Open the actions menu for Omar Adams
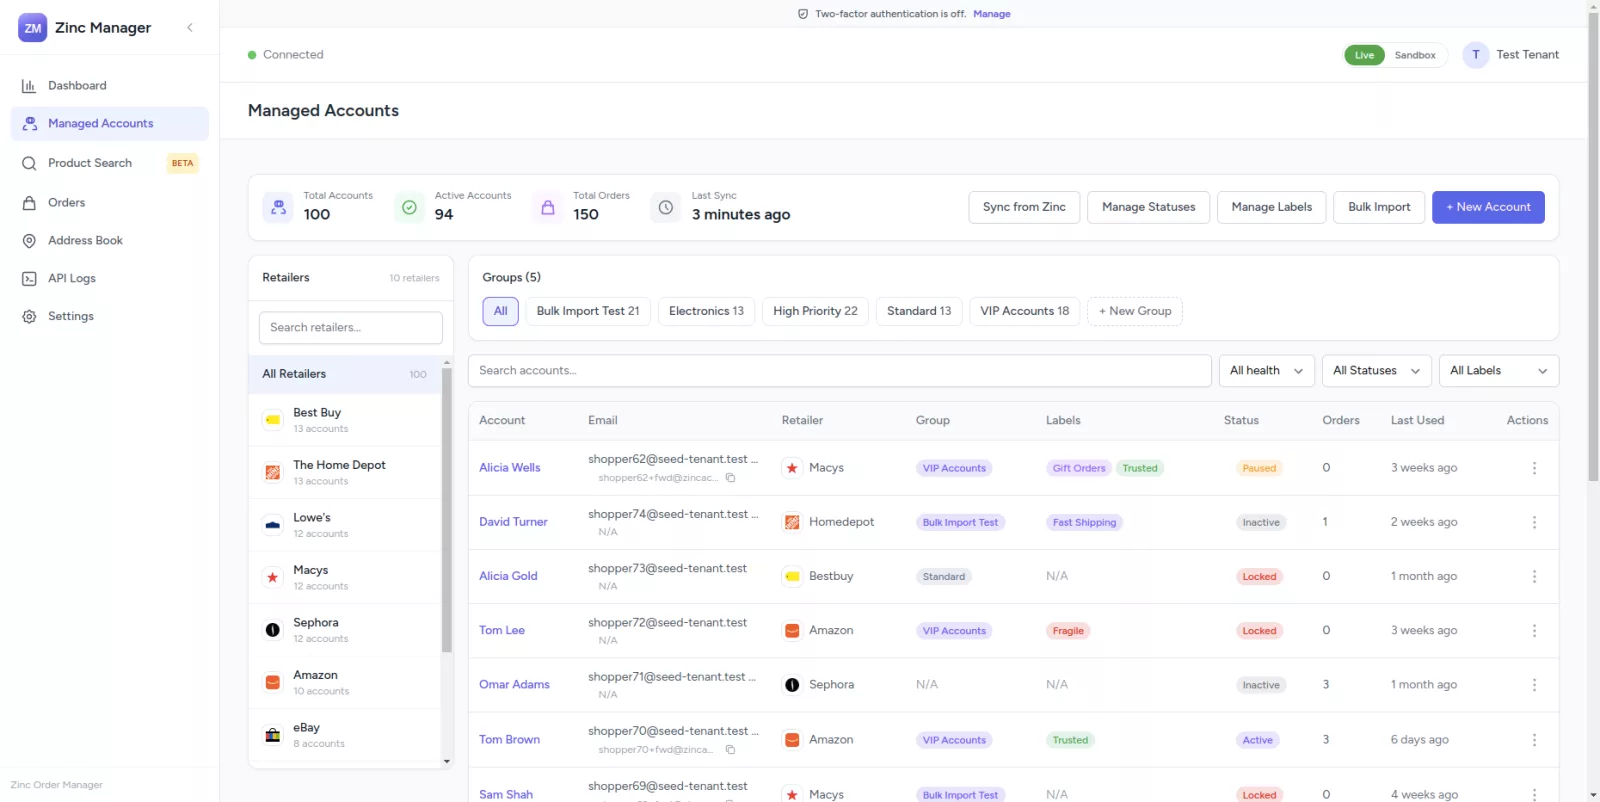1600x802 pixels. coord(1534,685)
